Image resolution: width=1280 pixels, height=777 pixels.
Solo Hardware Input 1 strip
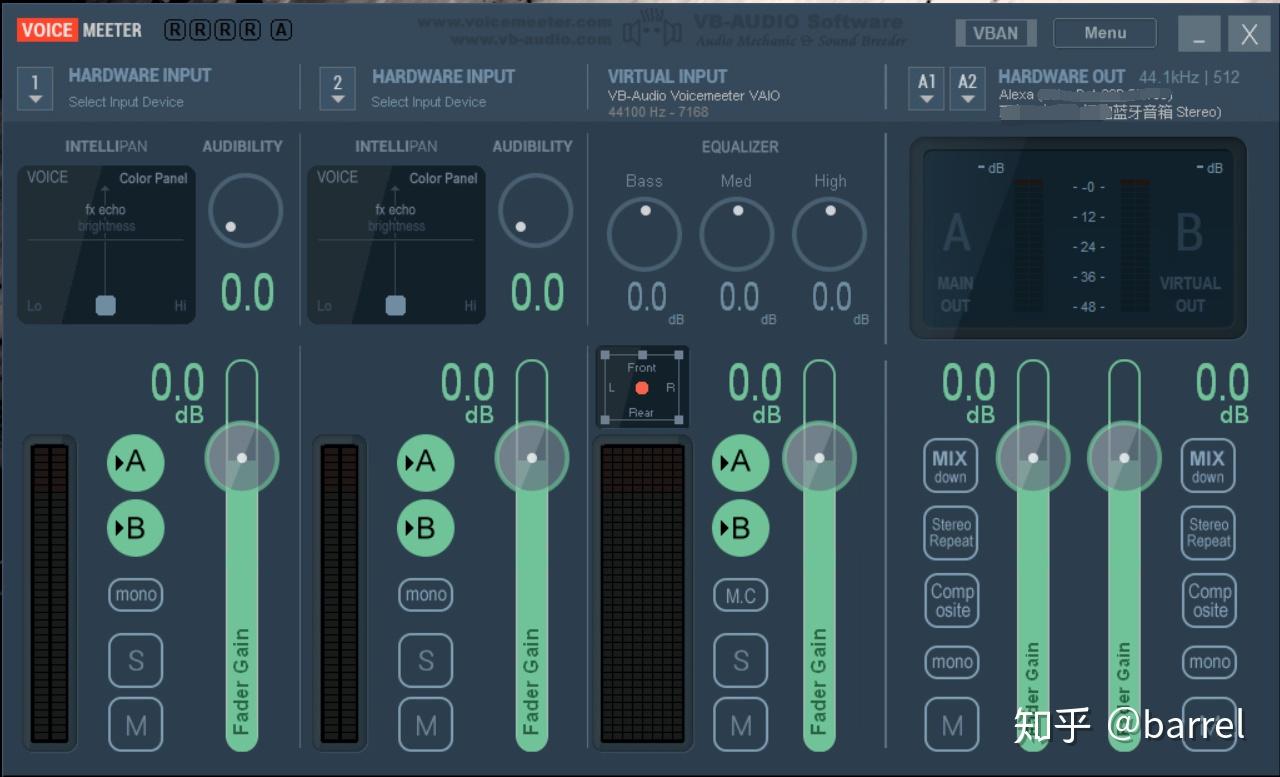(136, 661)
